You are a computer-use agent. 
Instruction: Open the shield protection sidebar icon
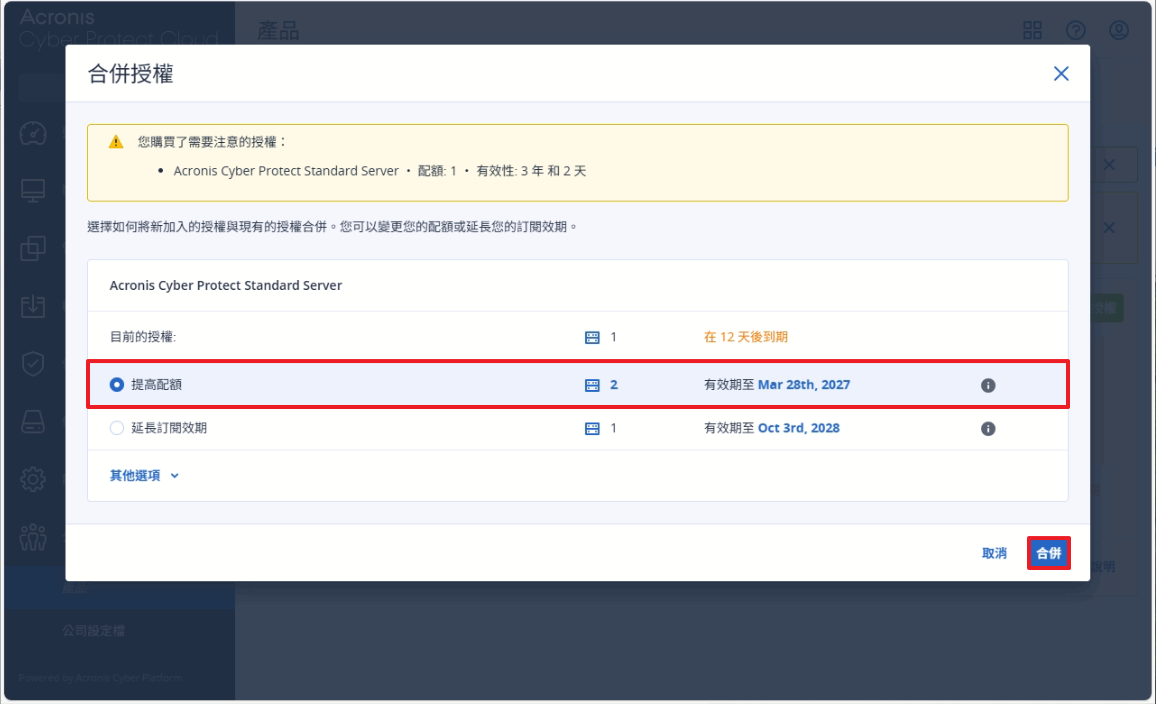coord(33,363)
